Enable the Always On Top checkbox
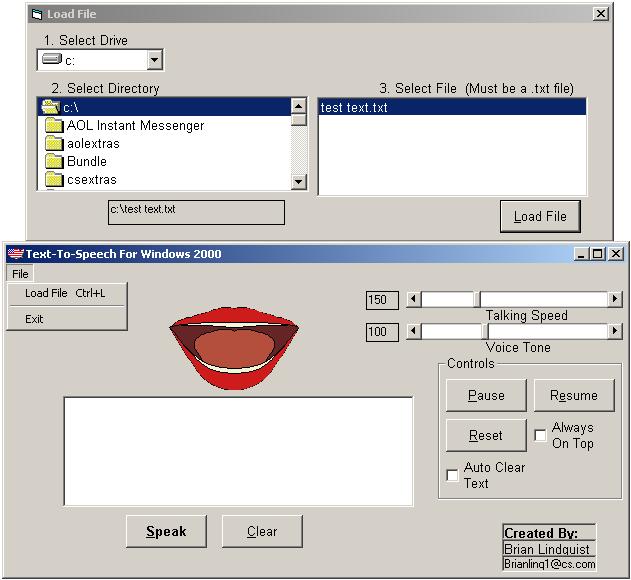 point(540,436)
